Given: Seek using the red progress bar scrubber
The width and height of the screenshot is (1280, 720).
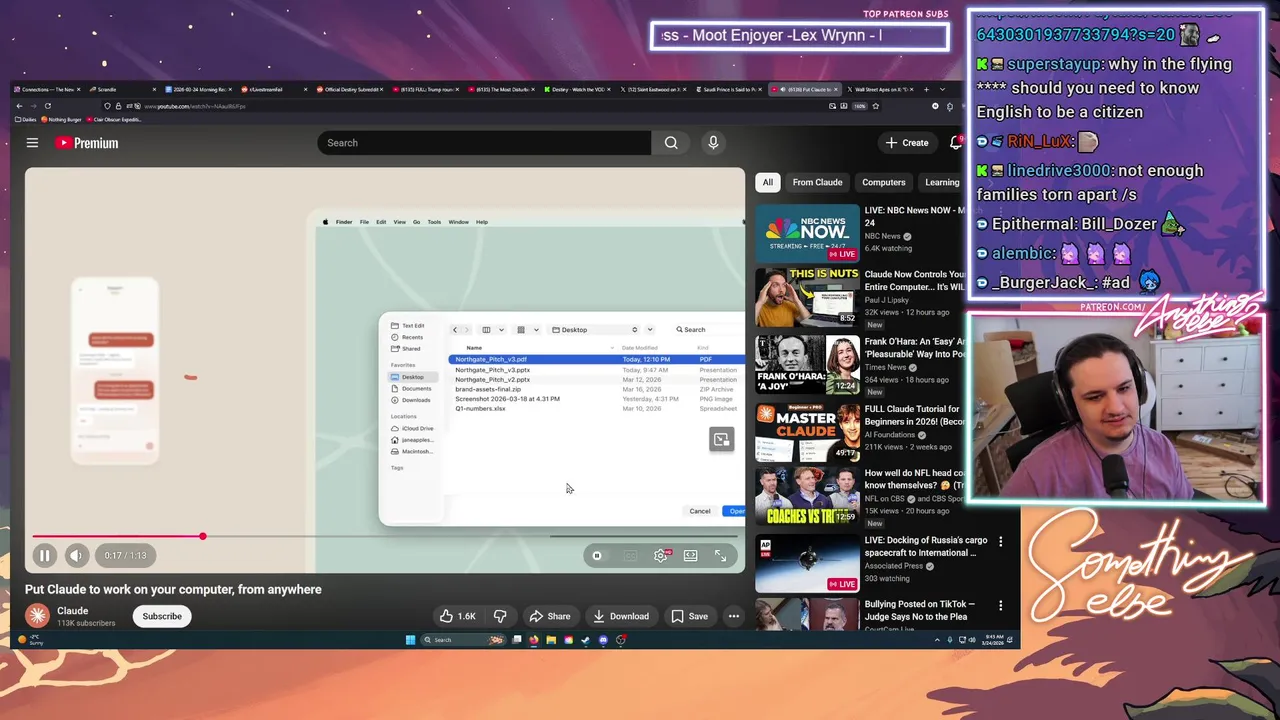Looking at the screenshot, I should pos(202,537).
